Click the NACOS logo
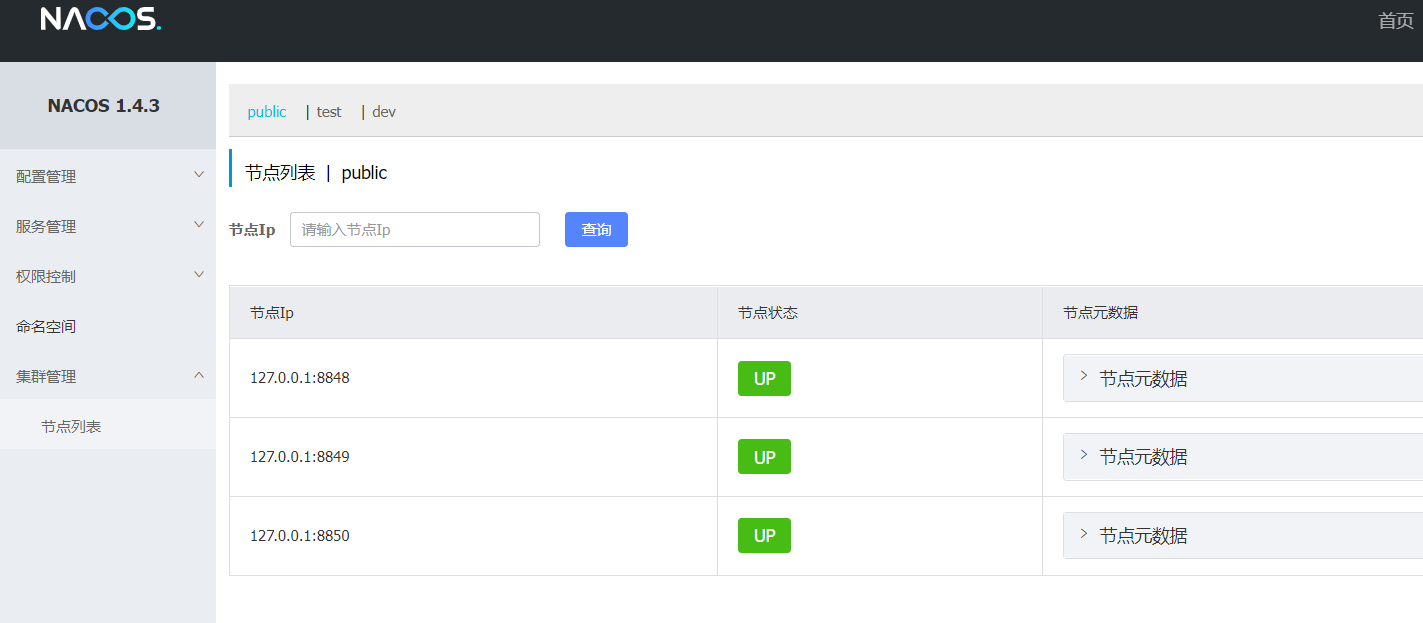1423x623 pixels. [100, 19]
